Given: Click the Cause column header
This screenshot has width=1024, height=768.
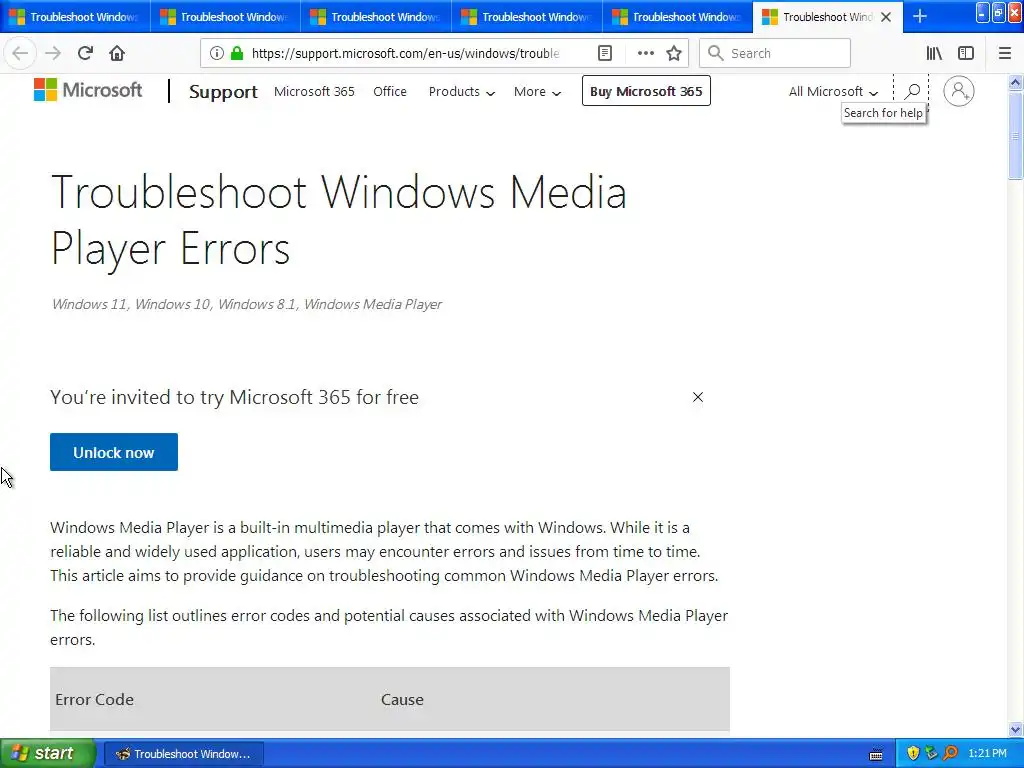Looking at the screenshot, I should click(x=402, y=699).
